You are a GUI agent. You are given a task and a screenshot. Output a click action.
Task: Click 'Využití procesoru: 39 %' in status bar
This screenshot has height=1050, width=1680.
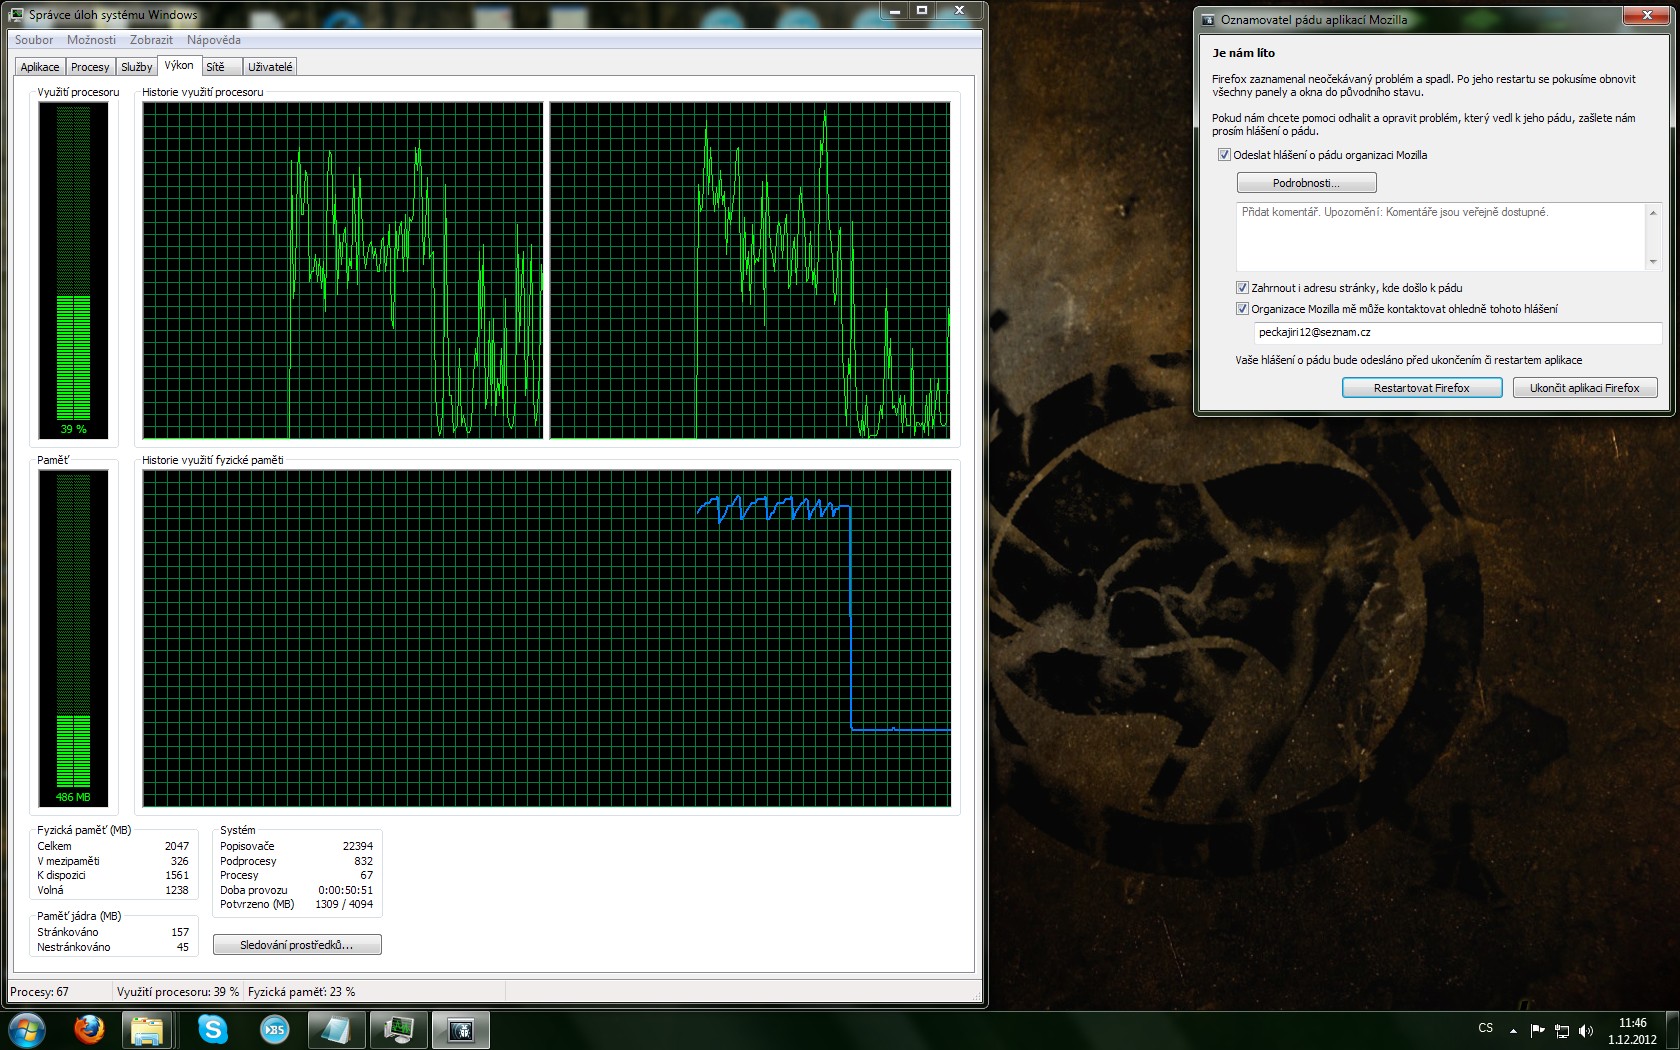pyautogui.click(x=178, y=992)
